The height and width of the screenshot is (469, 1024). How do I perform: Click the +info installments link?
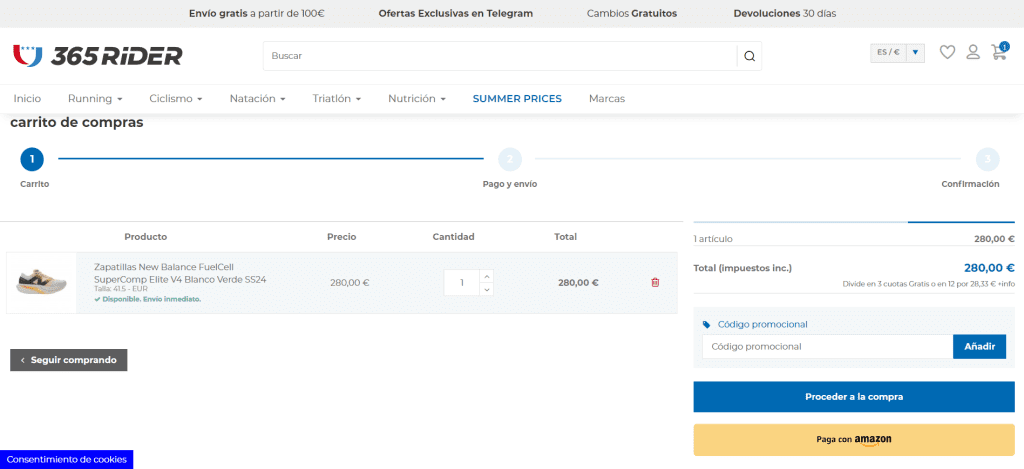[1006, 284]
